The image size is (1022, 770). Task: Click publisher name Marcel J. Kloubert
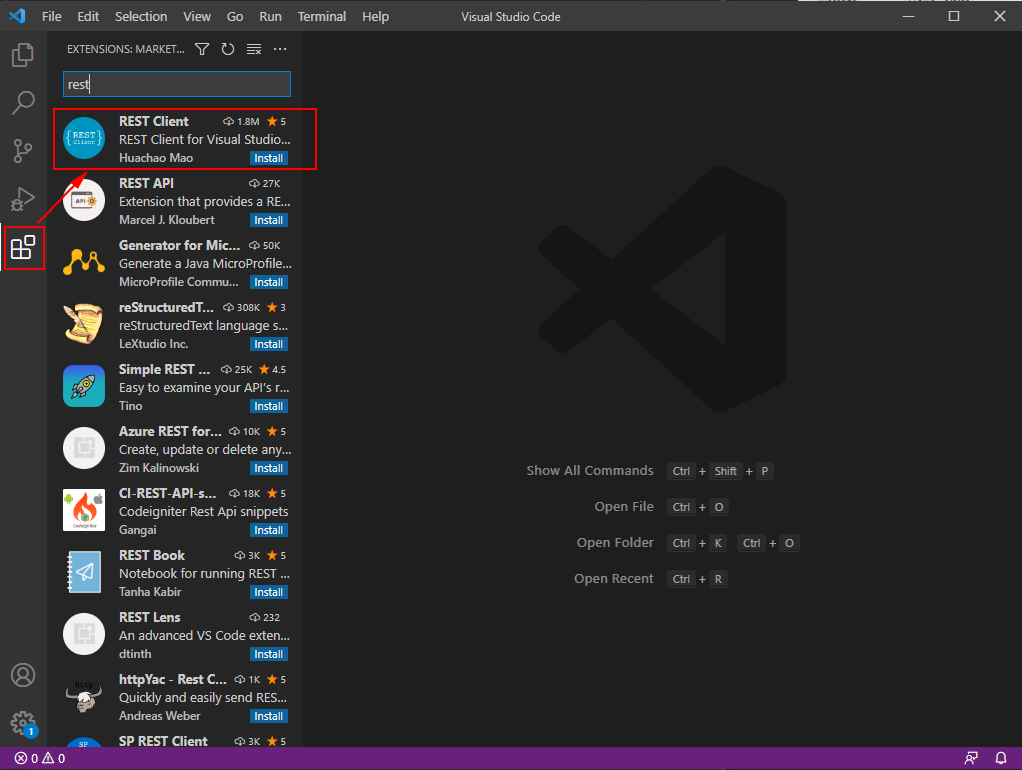(x=167, y=220)
